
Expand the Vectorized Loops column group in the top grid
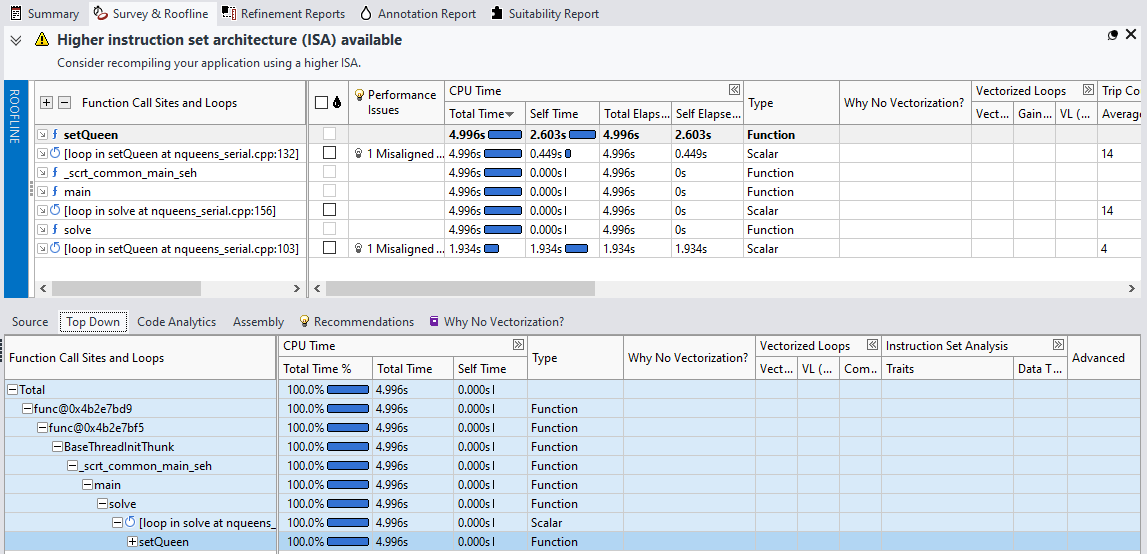(1088, 90)
